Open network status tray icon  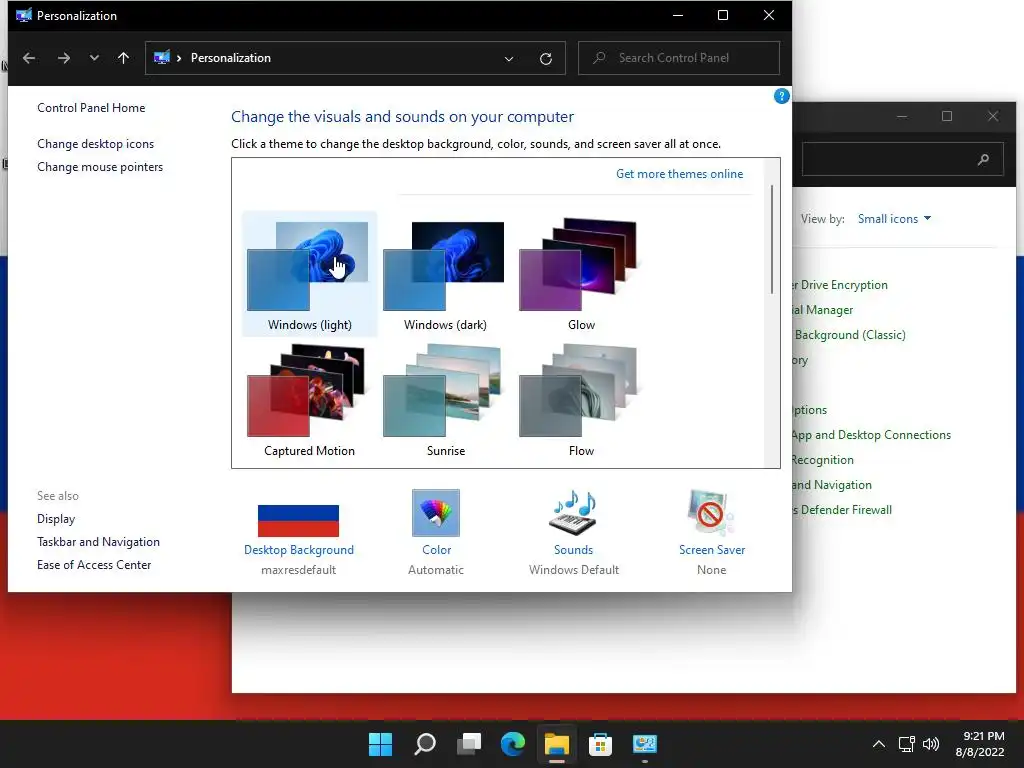906,744
